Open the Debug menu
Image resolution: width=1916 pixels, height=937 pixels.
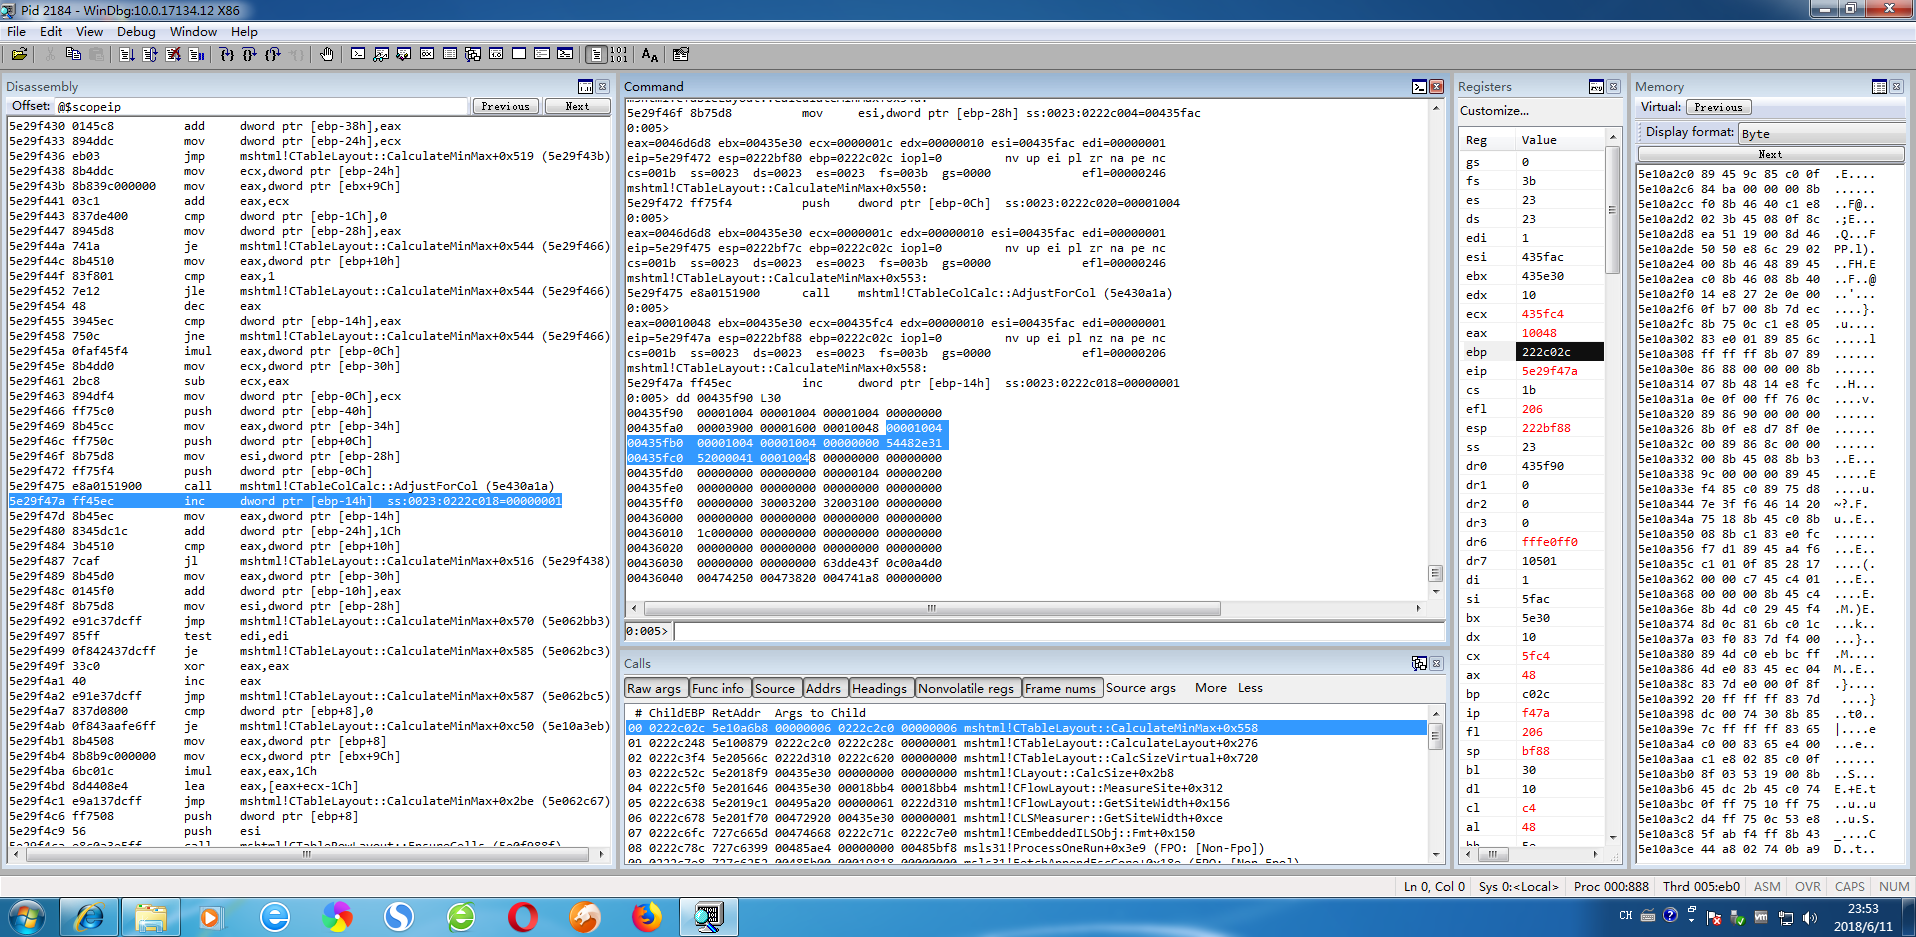(136, 31)
